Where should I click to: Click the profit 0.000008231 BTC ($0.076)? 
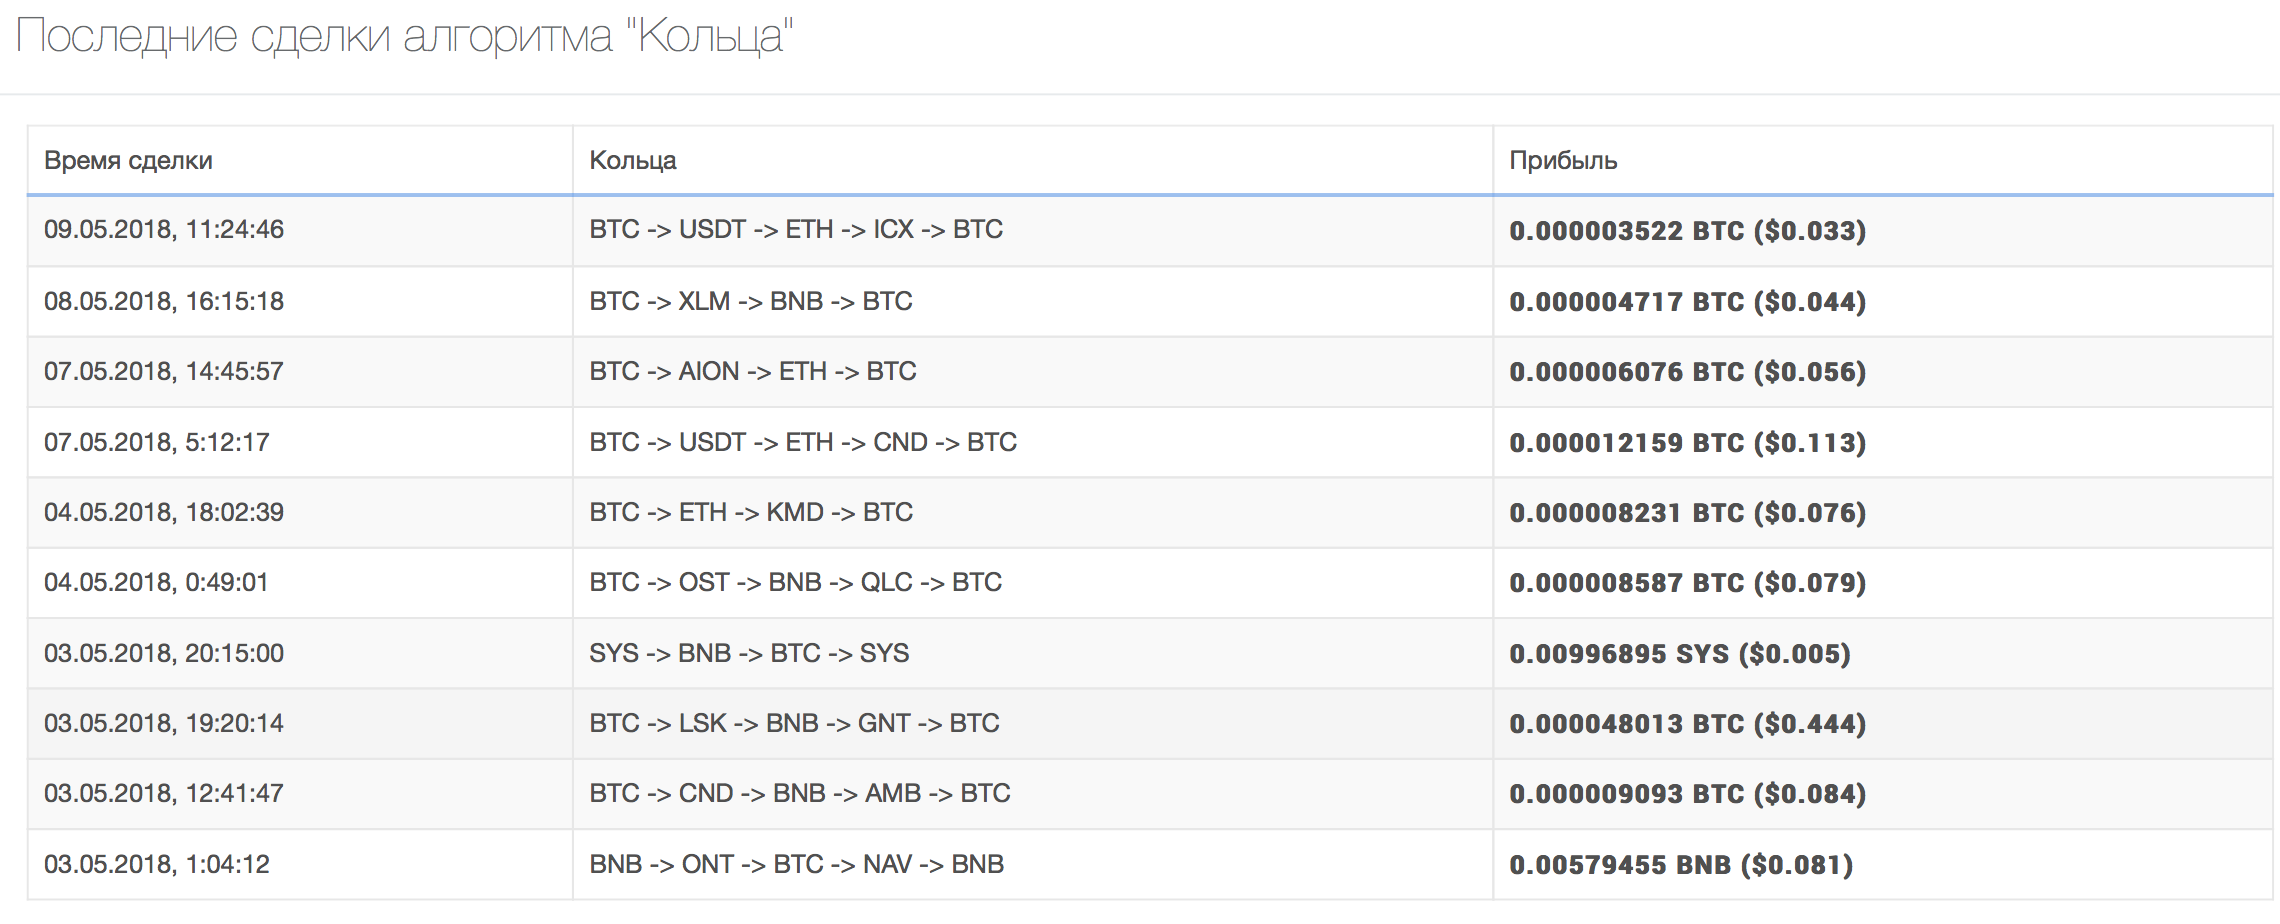(1688, 513)
